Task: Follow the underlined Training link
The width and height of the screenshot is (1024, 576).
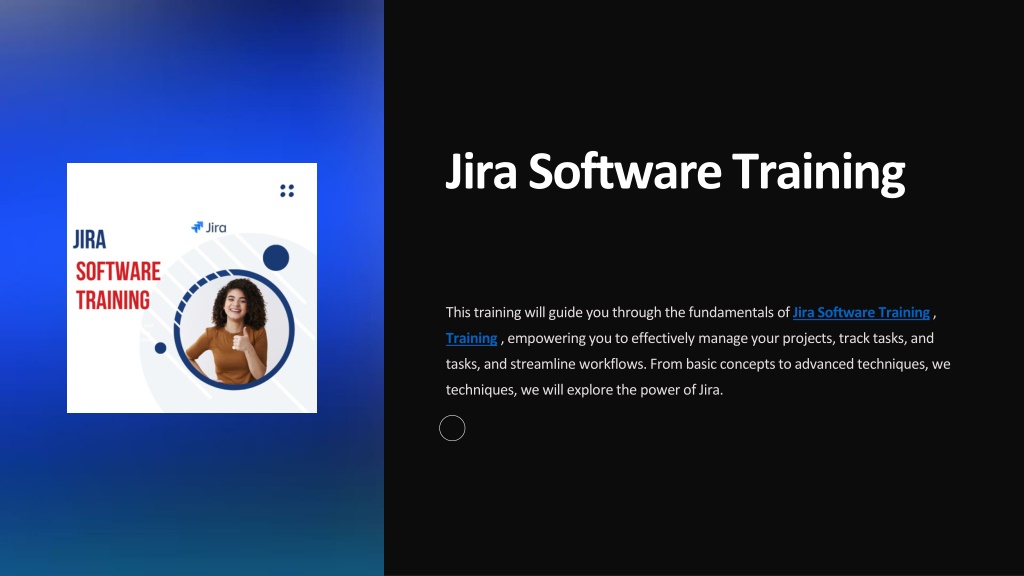Action: pyautogui.click(x=472, y=338)
